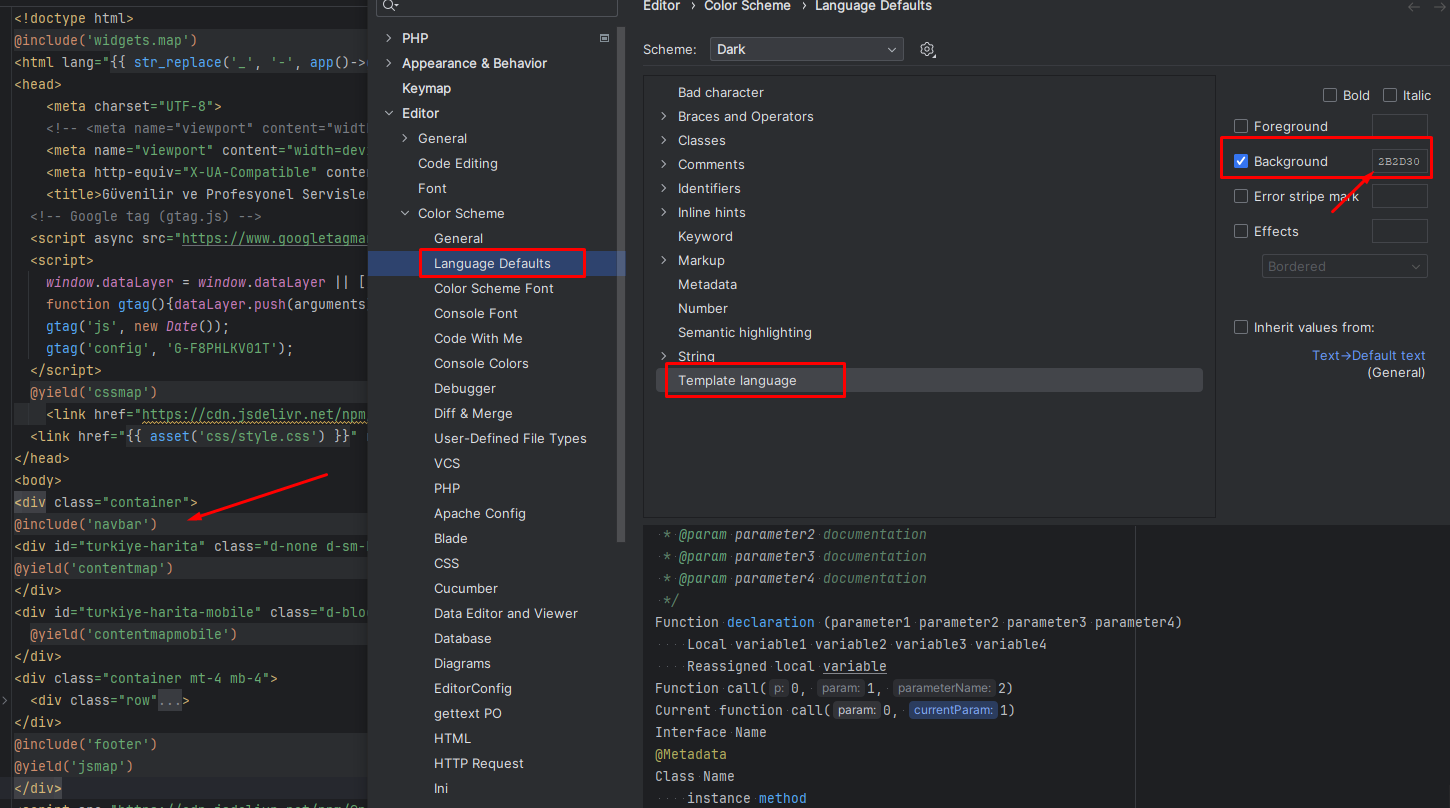1450x808 pixels.
Task: Expand the PHP settings node
Action: [389, 38]
